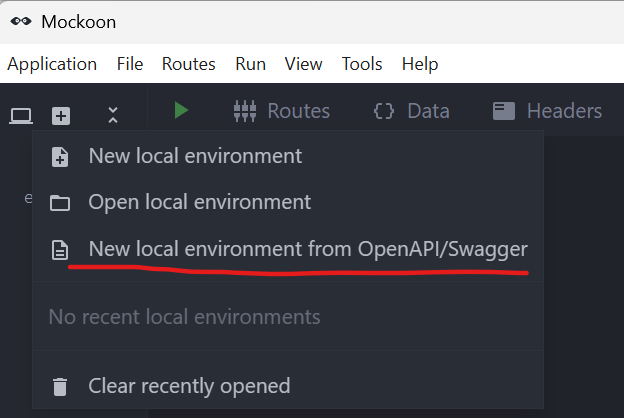
Task: Choose New local environment from OpenAPI/Swagger
Action: click(x=288, y=249)
